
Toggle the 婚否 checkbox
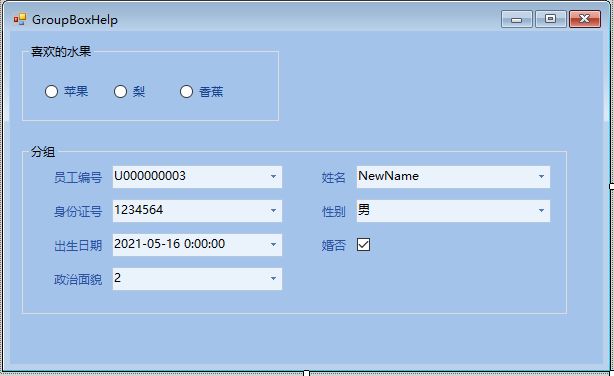[x=363, y=245]
